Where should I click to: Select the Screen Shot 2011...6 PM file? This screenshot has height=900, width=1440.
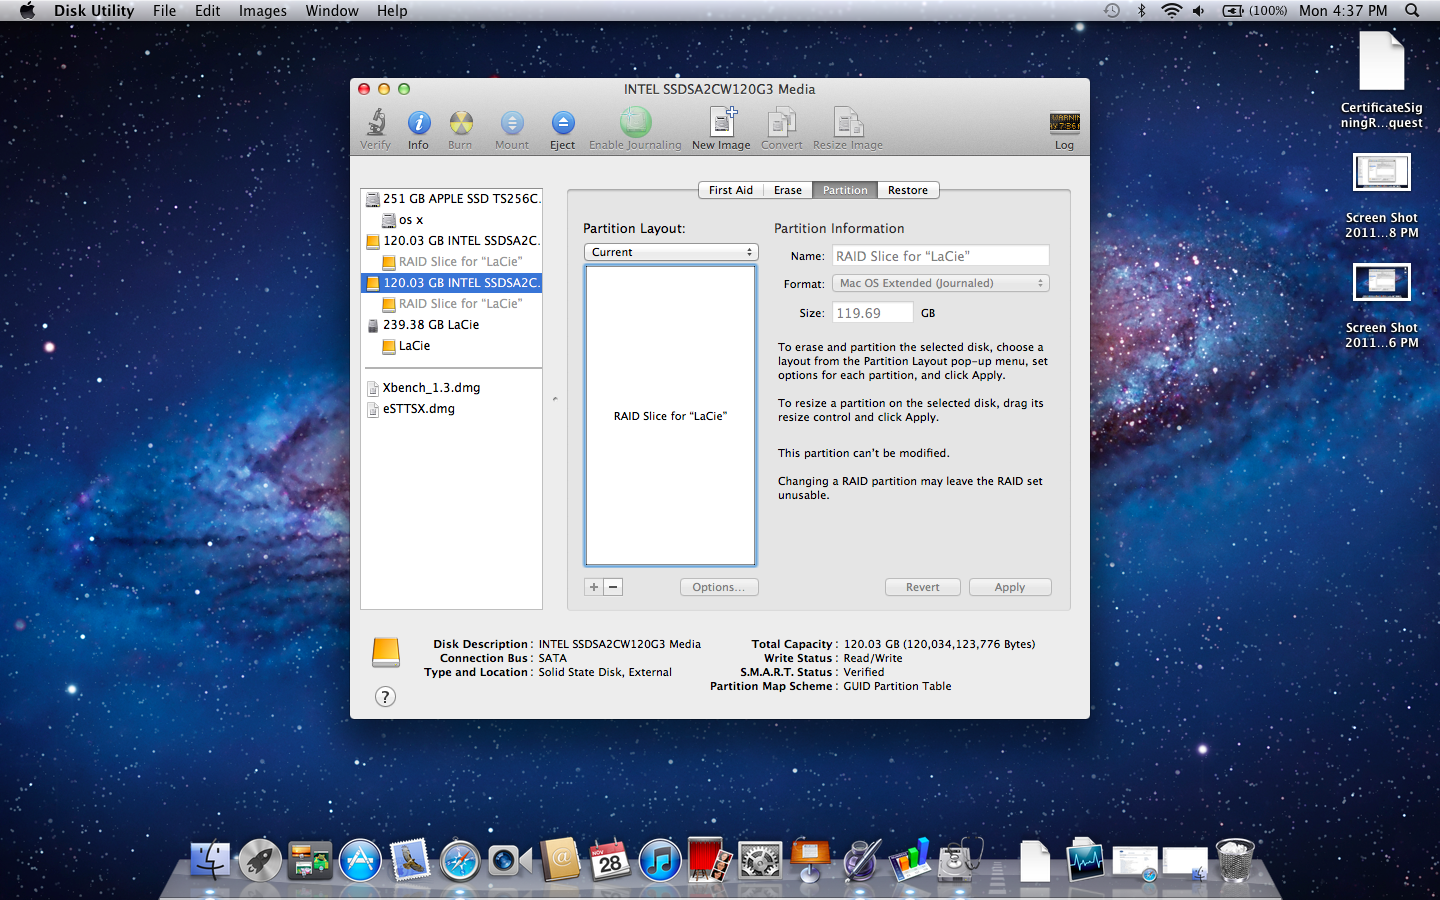point(1382,306)
